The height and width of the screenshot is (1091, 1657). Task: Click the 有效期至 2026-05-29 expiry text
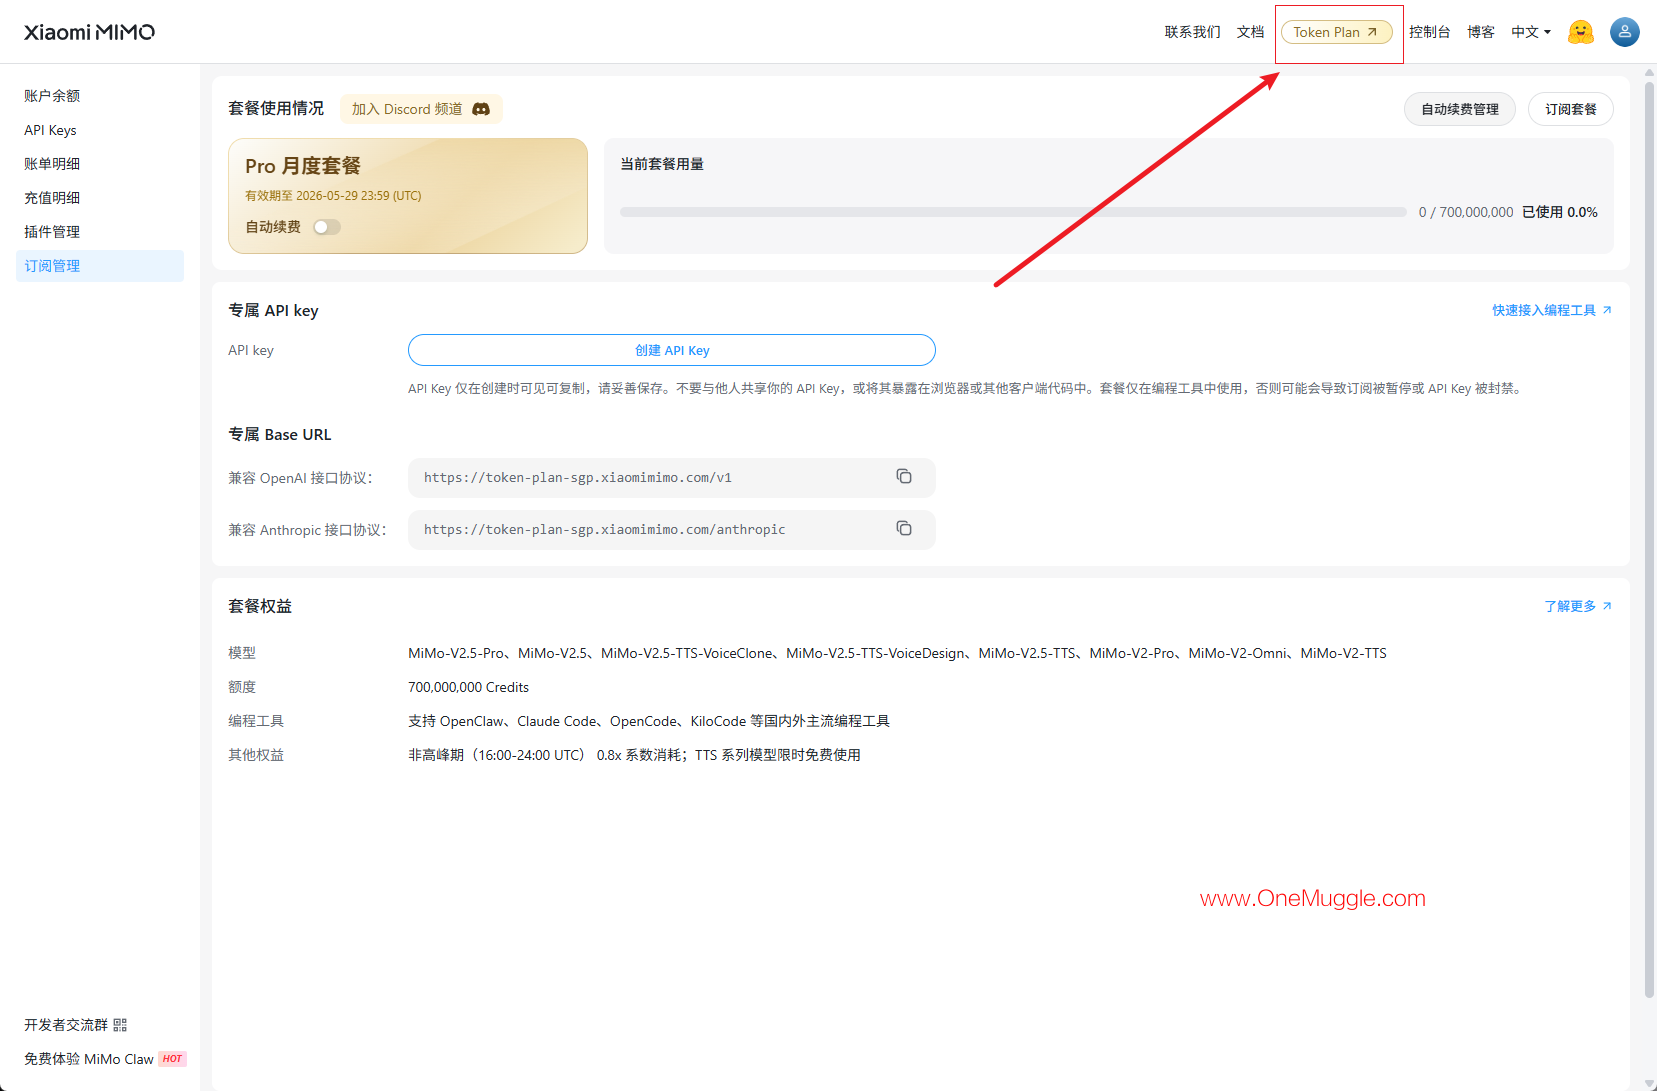point(333,196)
